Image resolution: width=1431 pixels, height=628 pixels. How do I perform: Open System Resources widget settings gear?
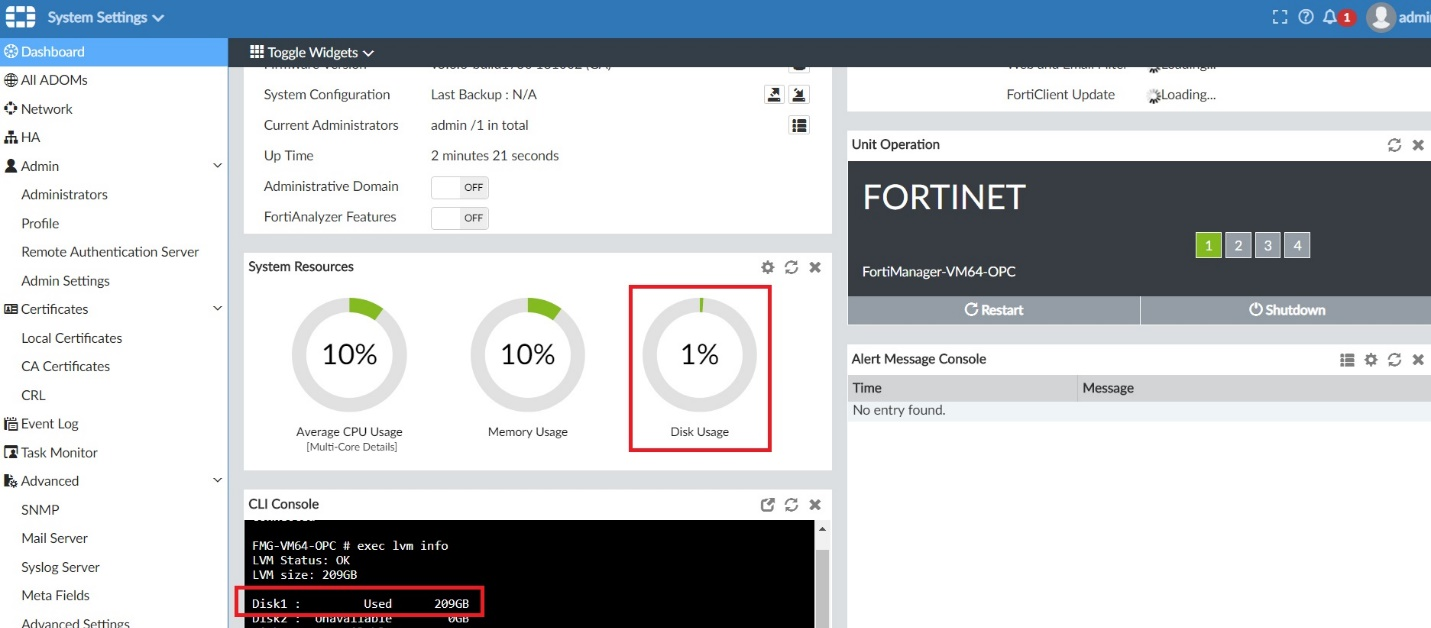click(767, 267)
